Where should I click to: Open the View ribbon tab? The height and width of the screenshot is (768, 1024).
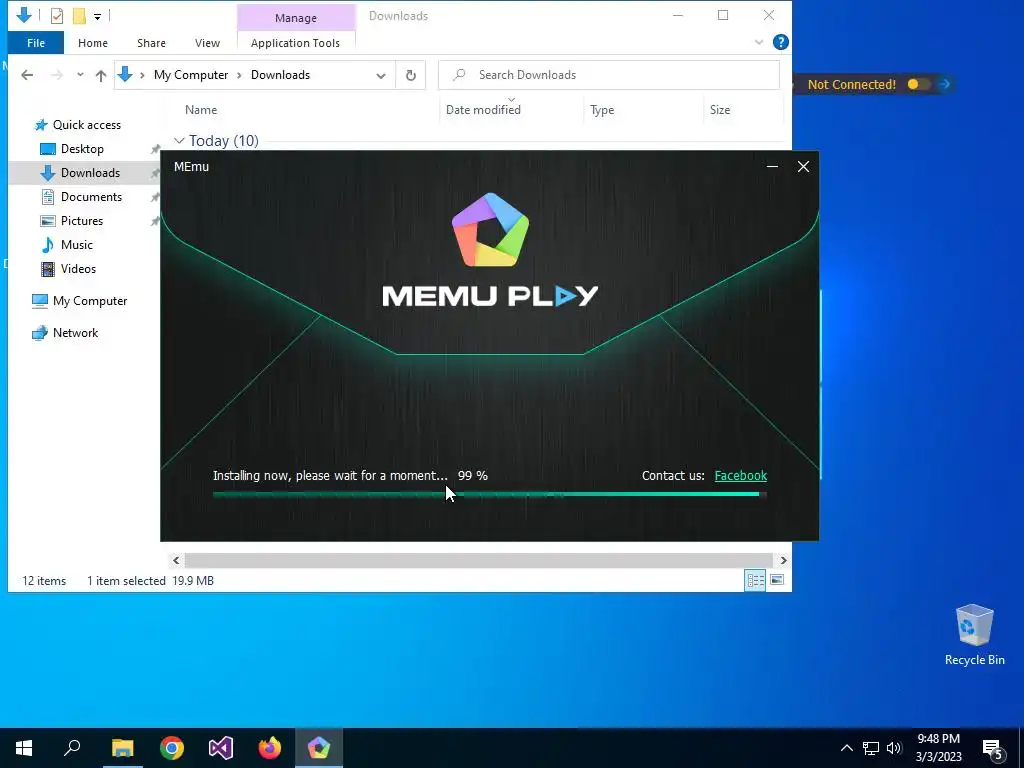pyautogui.click(x=207, y=43)
